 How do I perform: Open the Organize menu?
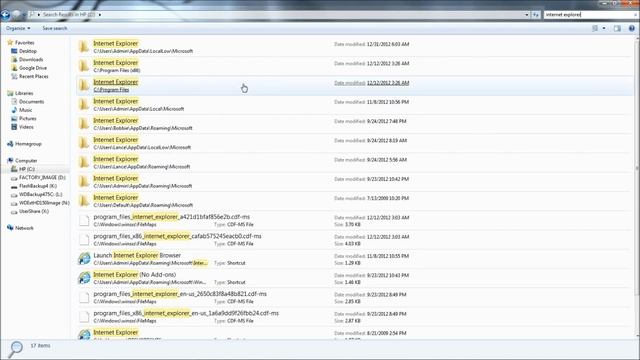[18, 28]
